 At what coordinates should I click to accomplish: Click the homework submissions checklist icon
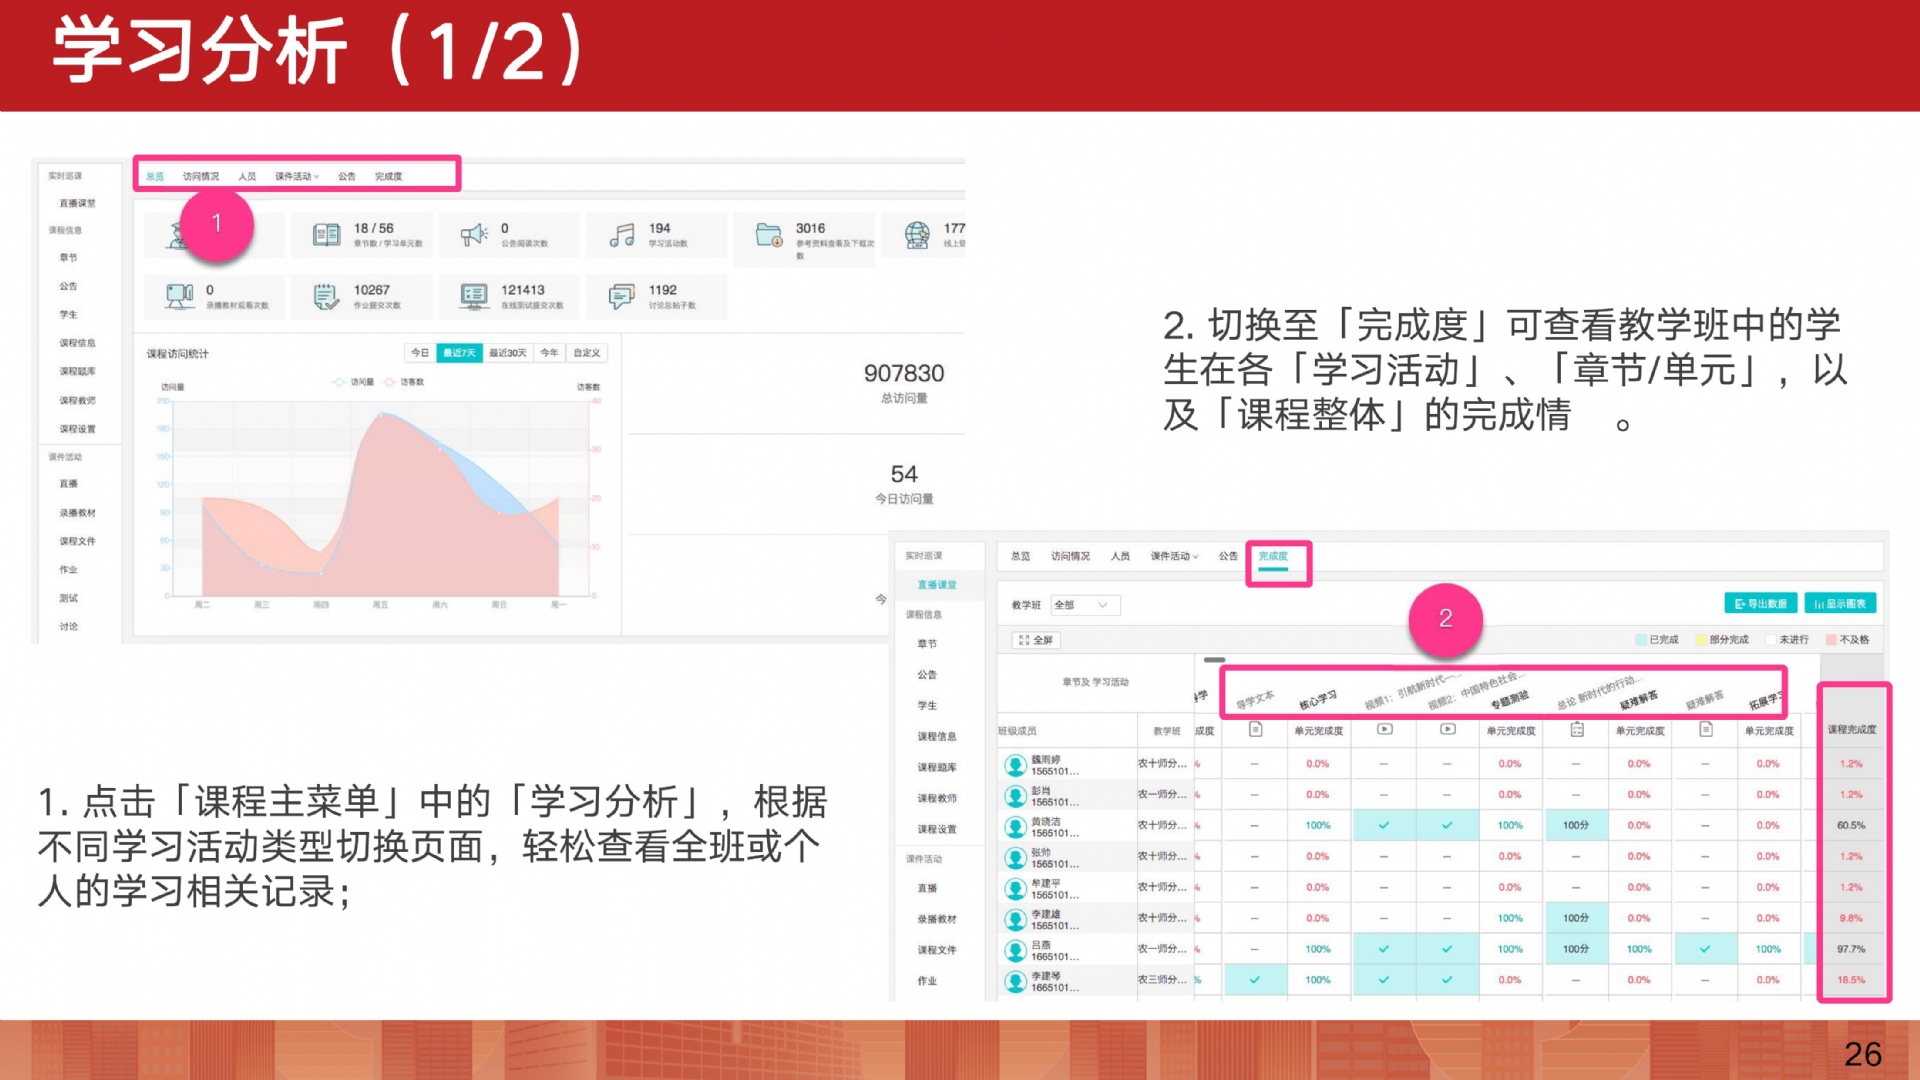point(326,297)
